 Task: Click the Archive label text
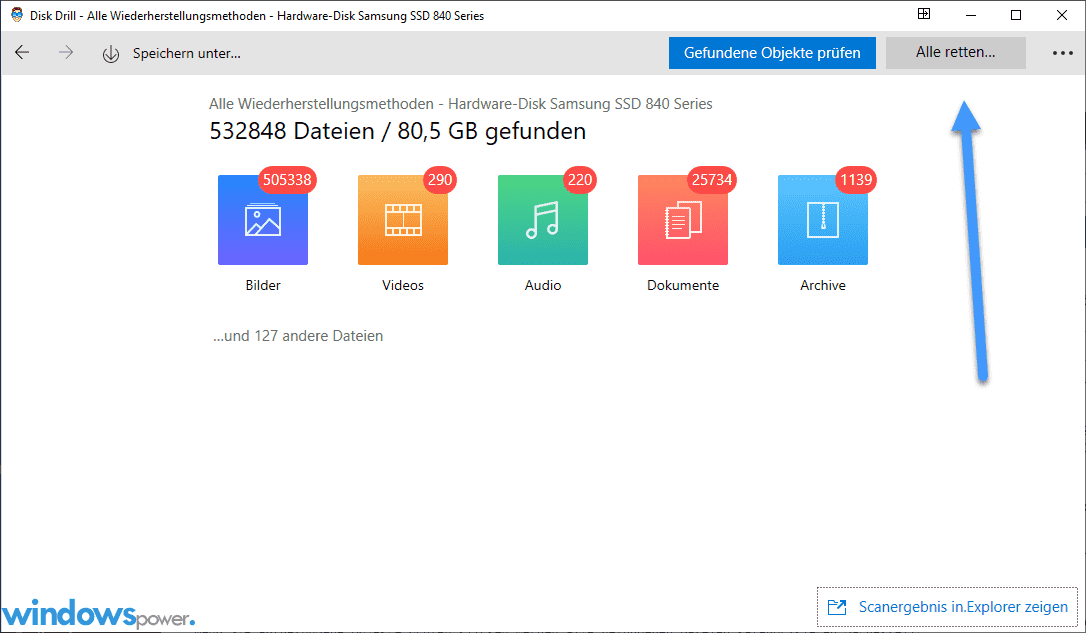823,285
